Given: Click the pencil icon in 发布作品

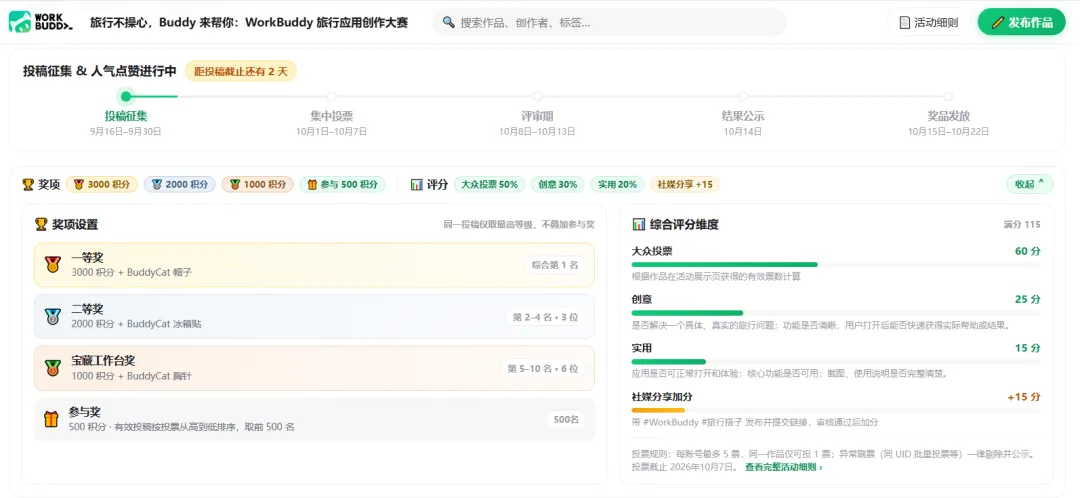Looking at the screenshot, I should click(997, 22).
